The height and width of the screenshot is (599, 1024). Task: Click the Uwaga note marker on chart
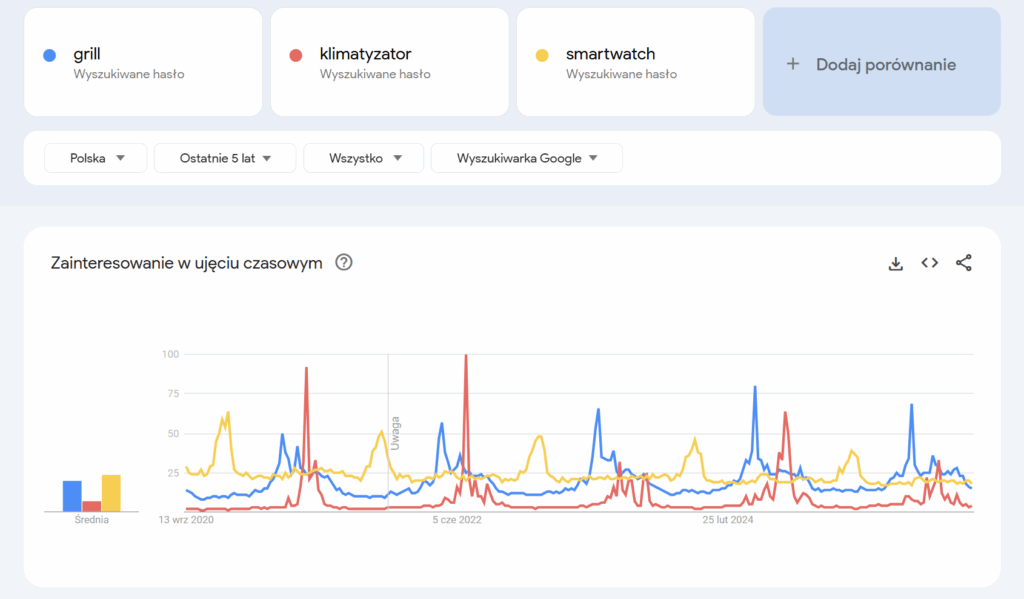(x=395, y=432)
